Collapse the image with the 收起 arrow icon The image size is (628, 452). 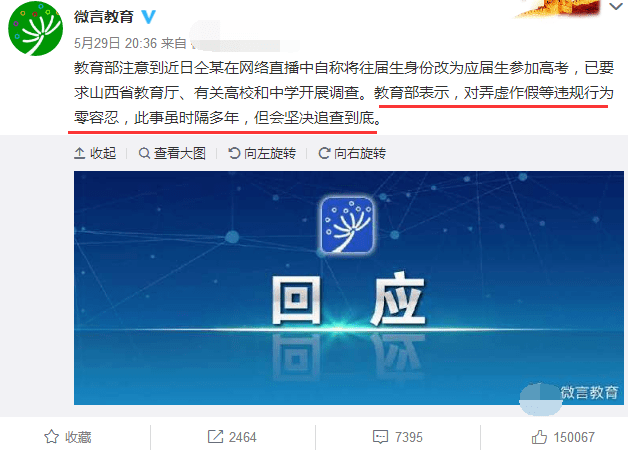point(79,153)
